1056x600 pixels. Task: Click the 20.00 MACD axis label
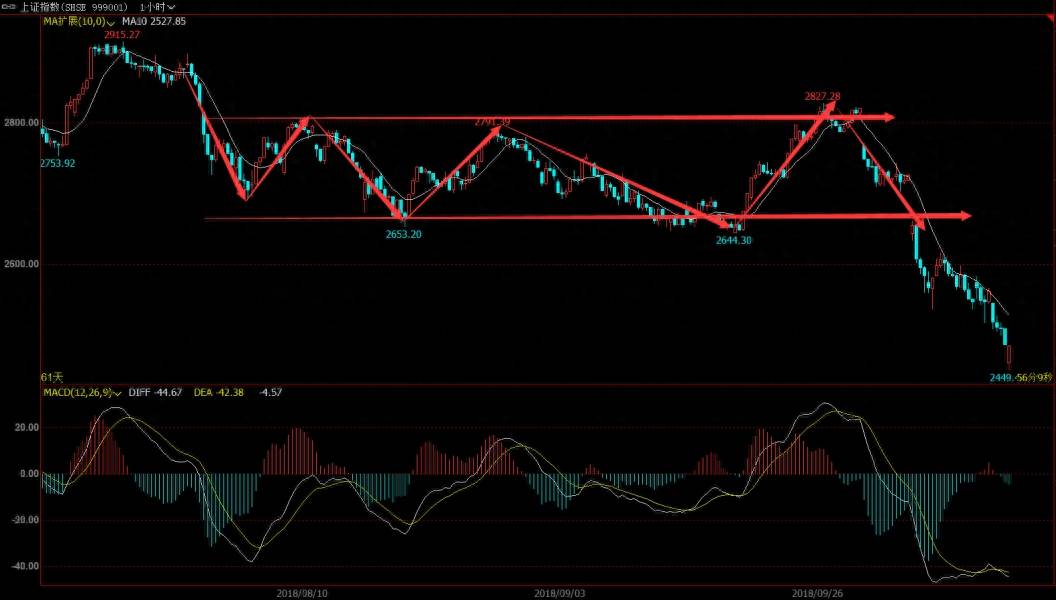[26, 428]
